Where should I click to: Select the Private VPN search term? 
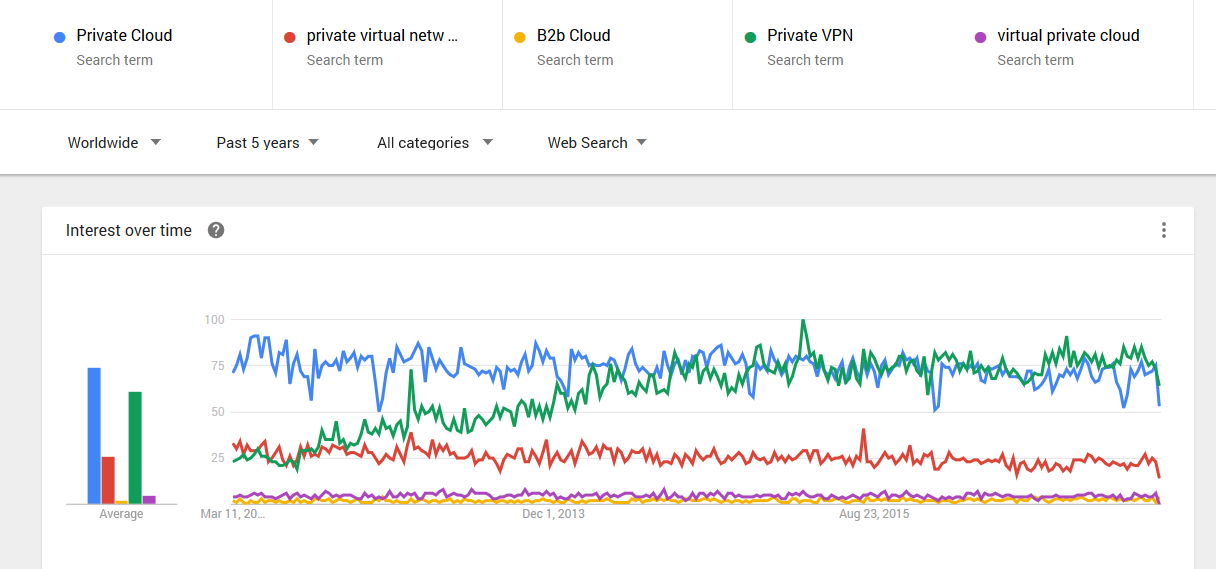pos(810,35)
